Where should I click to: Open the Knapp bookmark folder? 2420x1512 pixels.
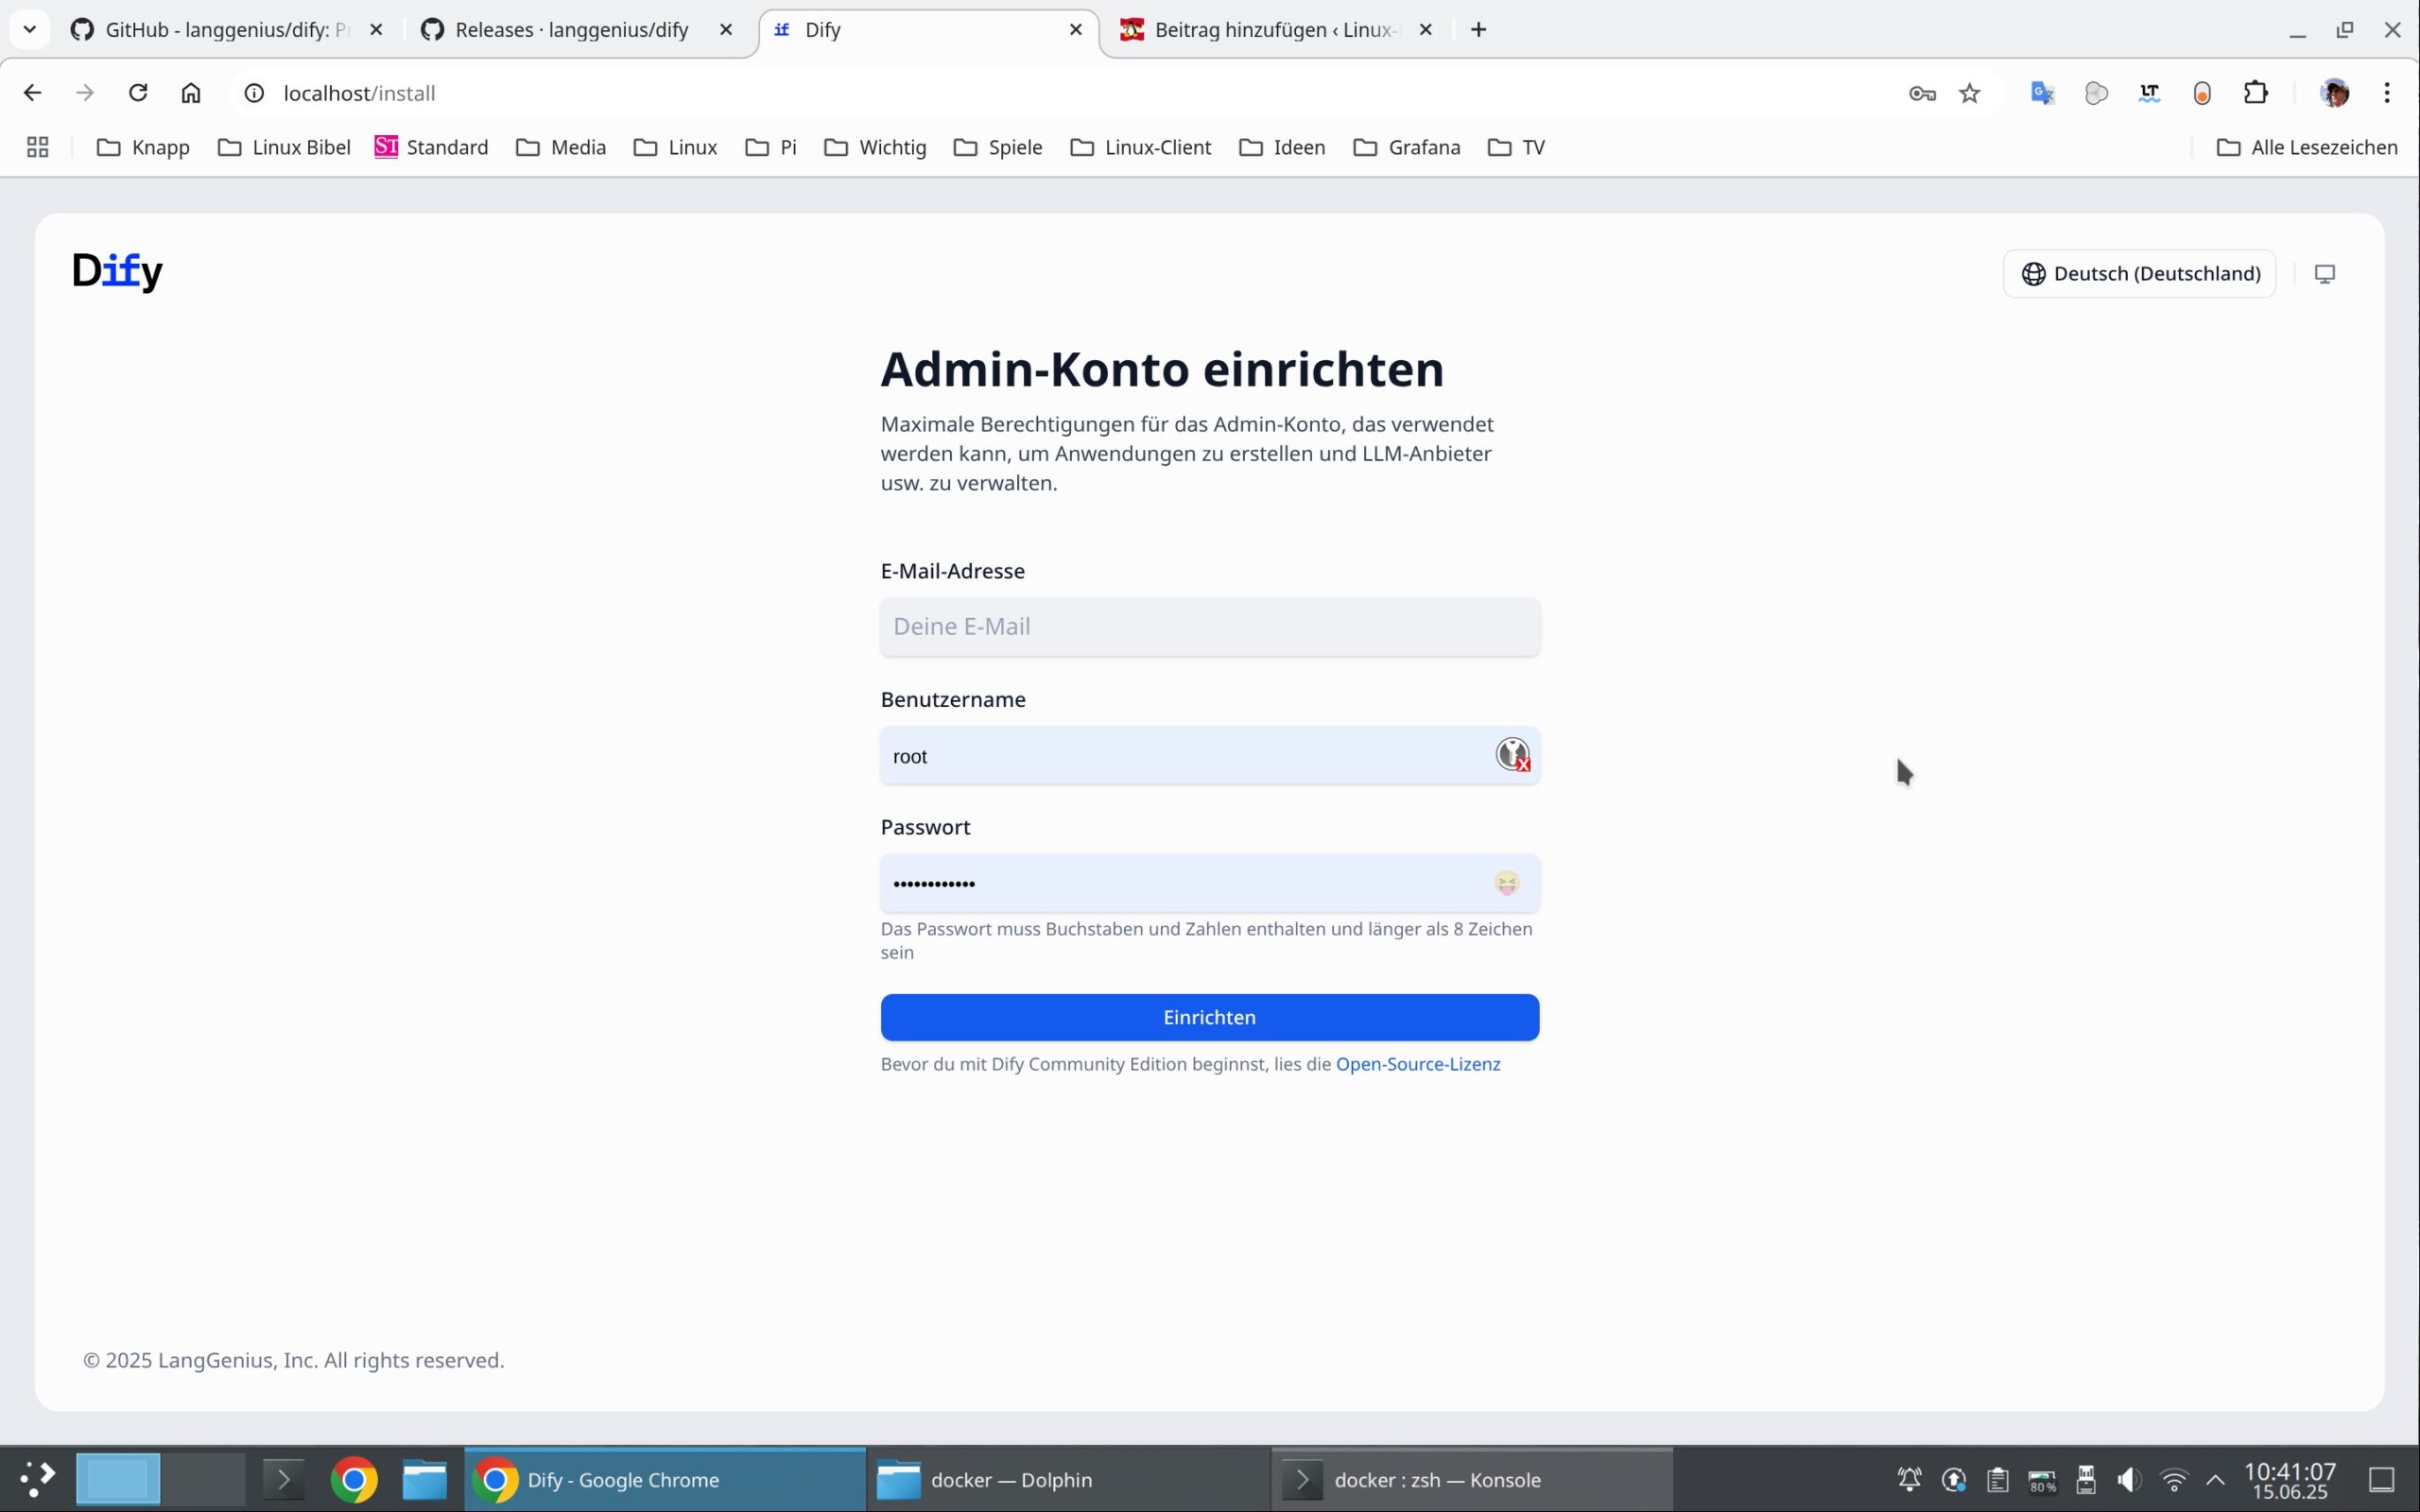click(143, 147)
